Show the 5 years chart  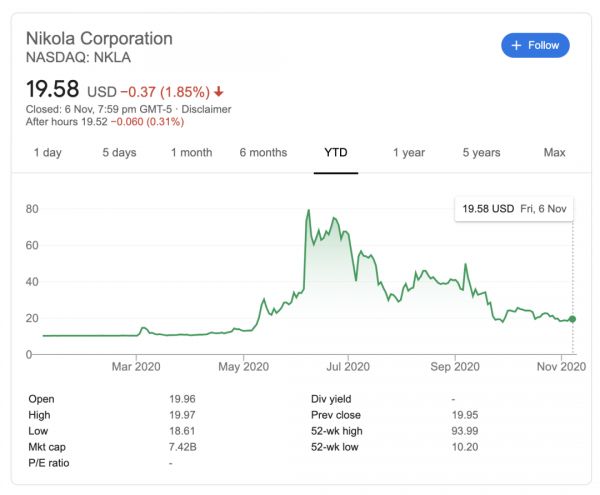coord(481,153)
